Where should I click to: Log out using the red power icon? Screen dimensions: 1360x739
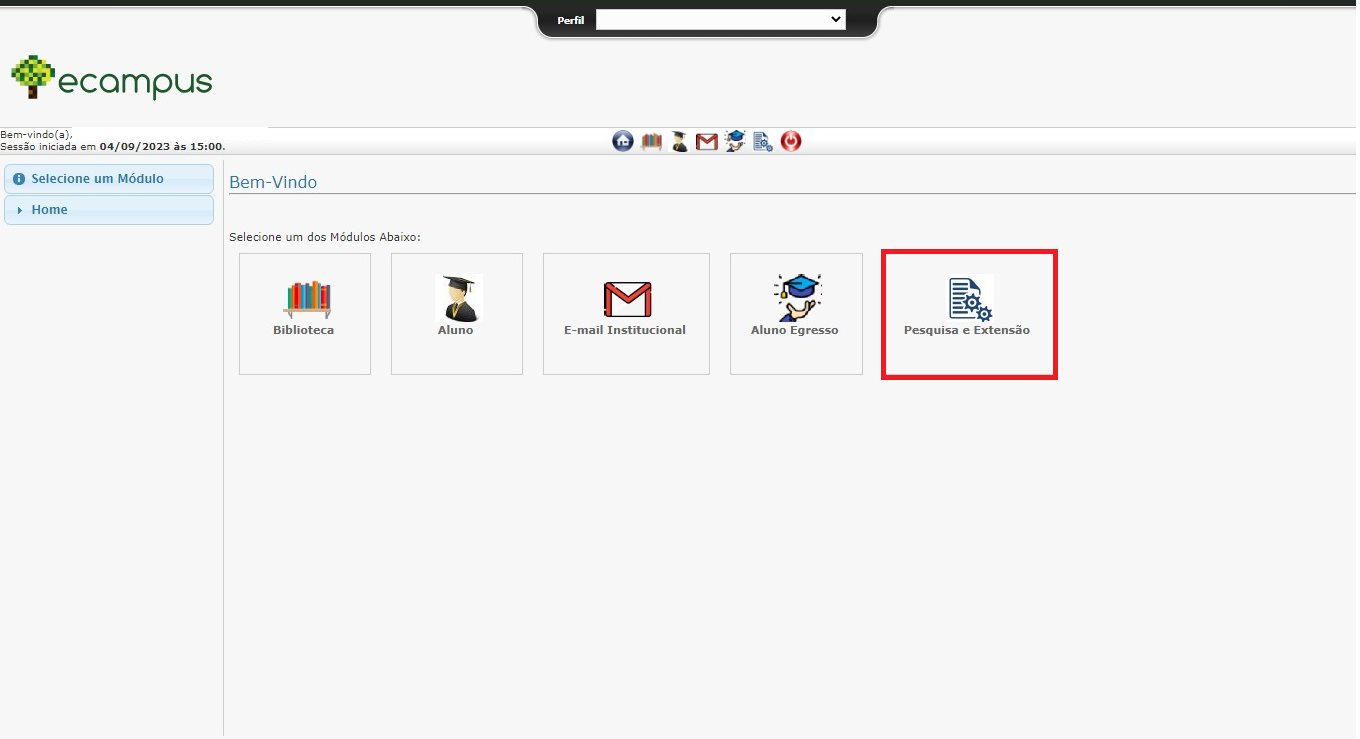[x=791, y=142]
